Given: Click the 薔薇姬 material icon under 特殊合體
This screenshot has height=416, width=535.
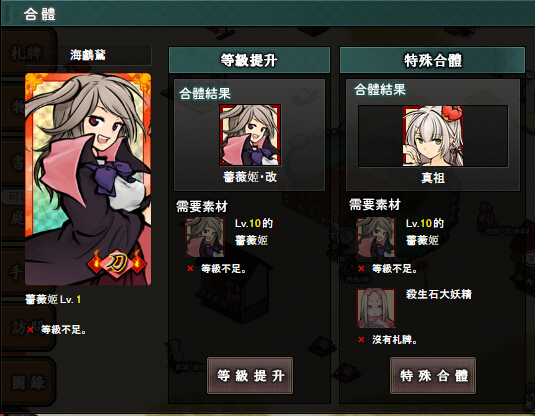Looking at the screenshot, I should tap(376, 237).
